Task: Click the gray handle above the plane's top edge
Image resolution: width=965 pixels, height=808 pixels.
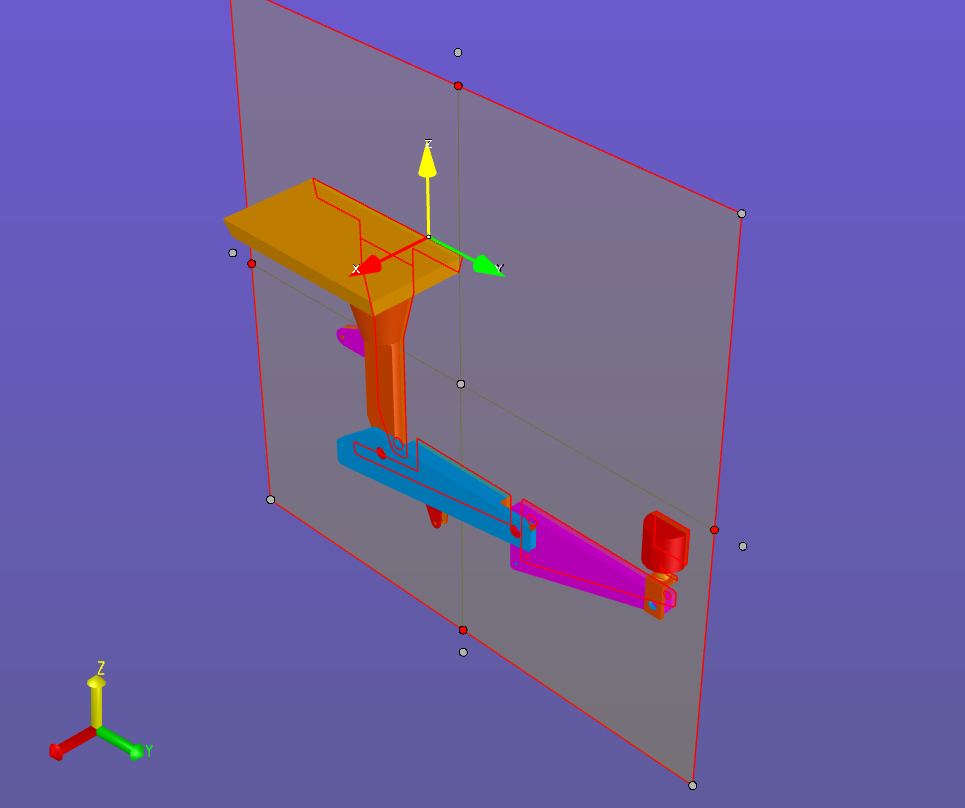Action: [x=458, y=52]
